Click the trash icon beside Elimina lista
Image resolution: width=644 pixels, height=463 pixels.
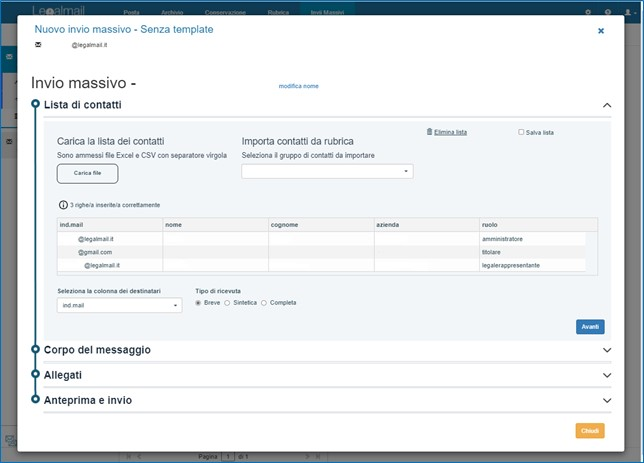pos(429,131)
